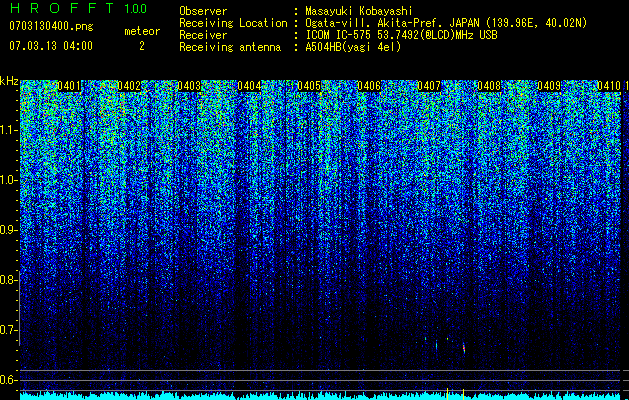Viewport: 629px width, 400px height.
Task: Click the 0404 time marker
Action: tap(249, 86)
